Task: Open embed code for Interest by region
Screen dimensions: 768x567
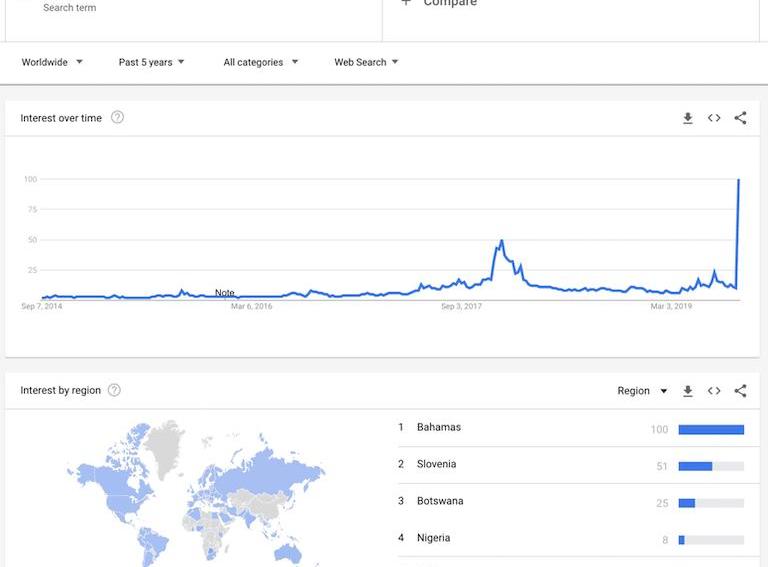Action: click(x=714, y=391)
